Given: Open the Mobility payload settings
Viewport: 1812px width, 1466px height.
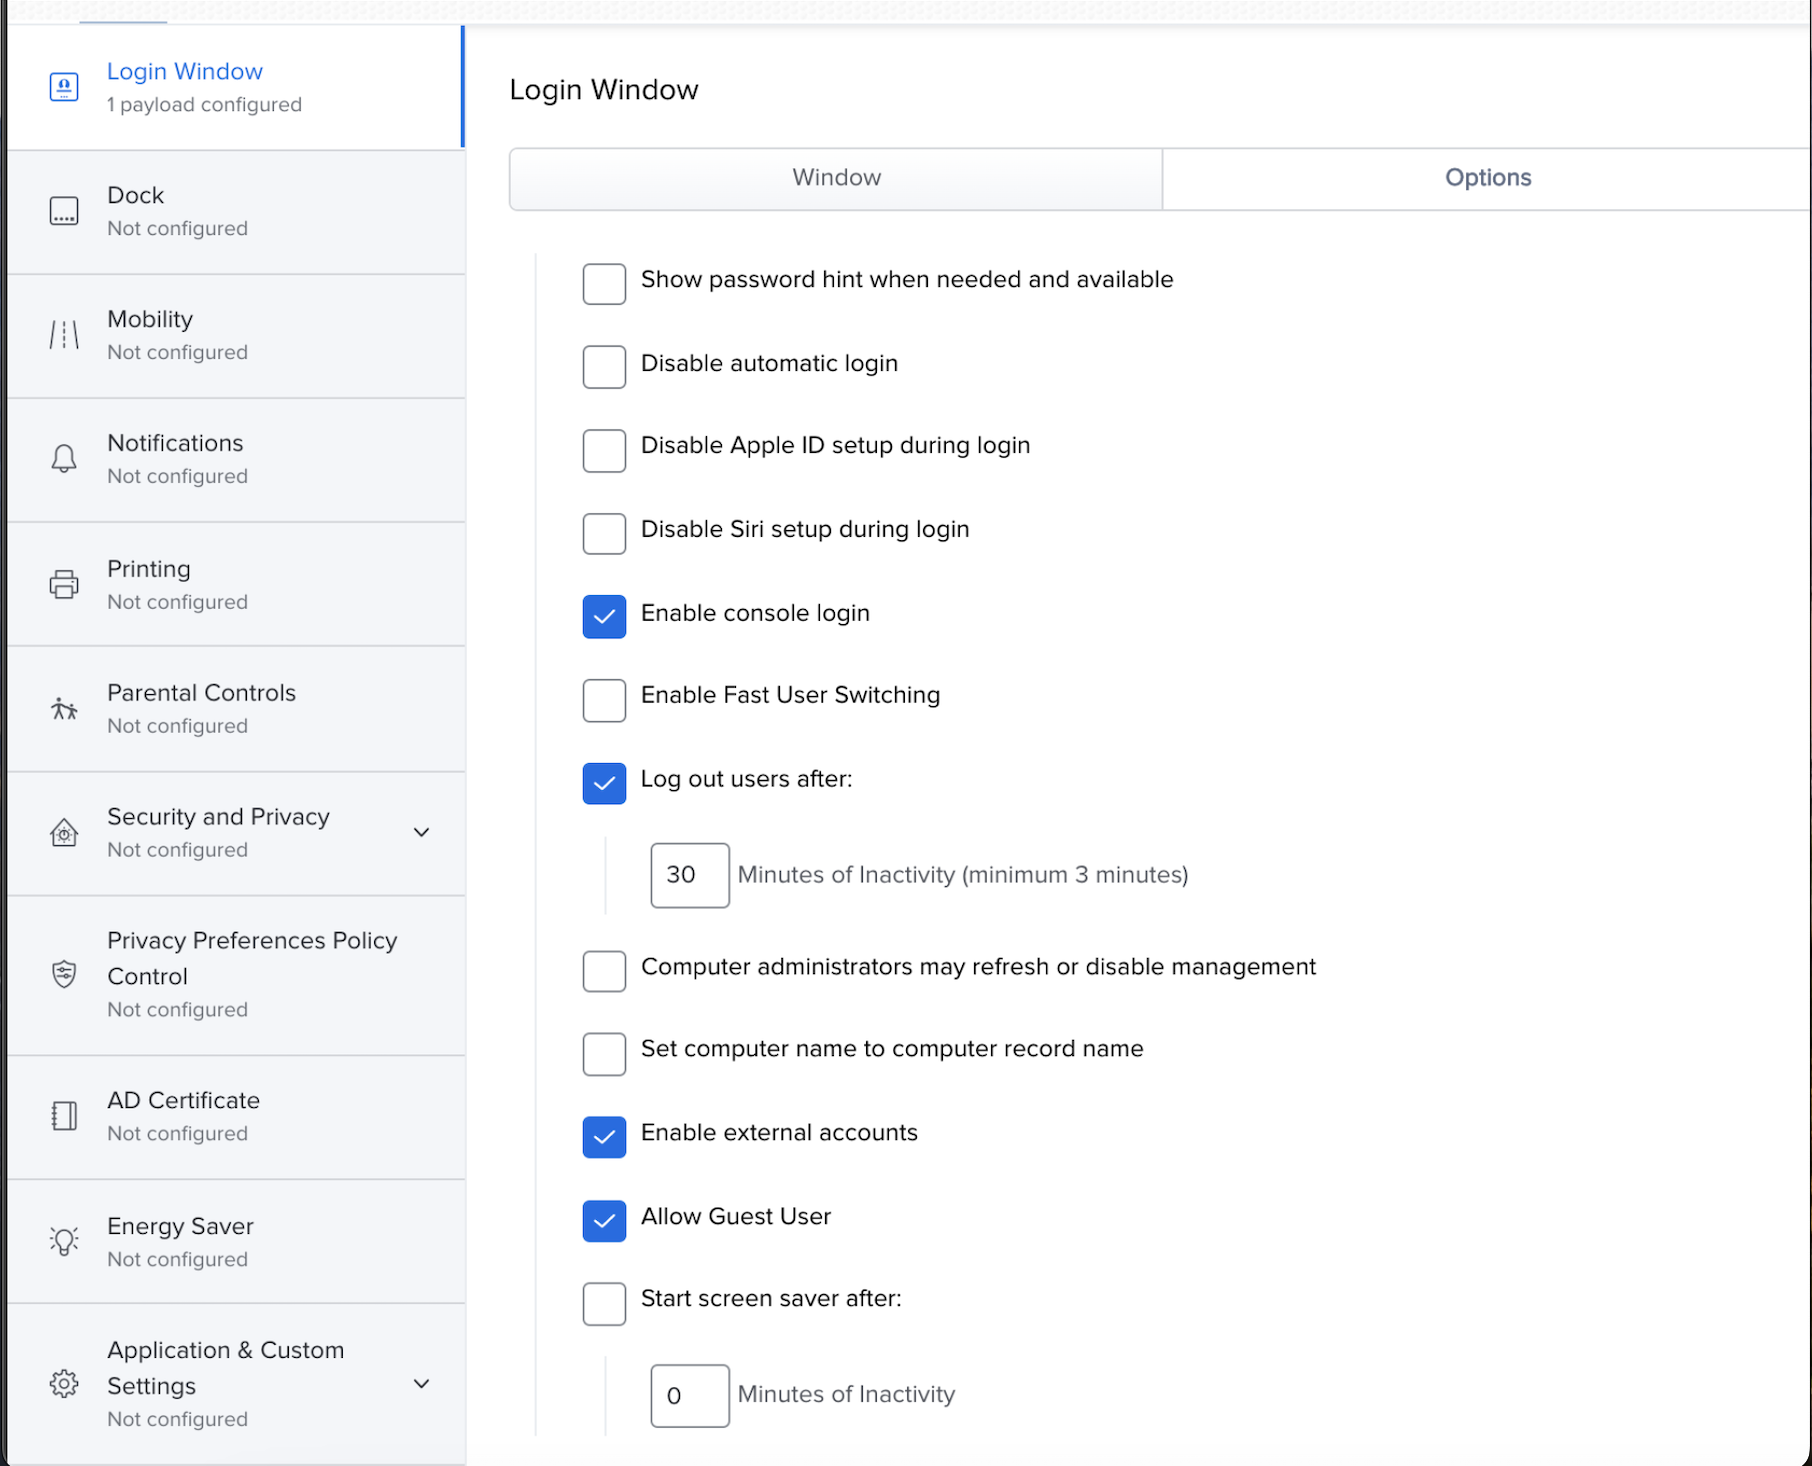Looking at the screenshot, I should tap(236, 336).
